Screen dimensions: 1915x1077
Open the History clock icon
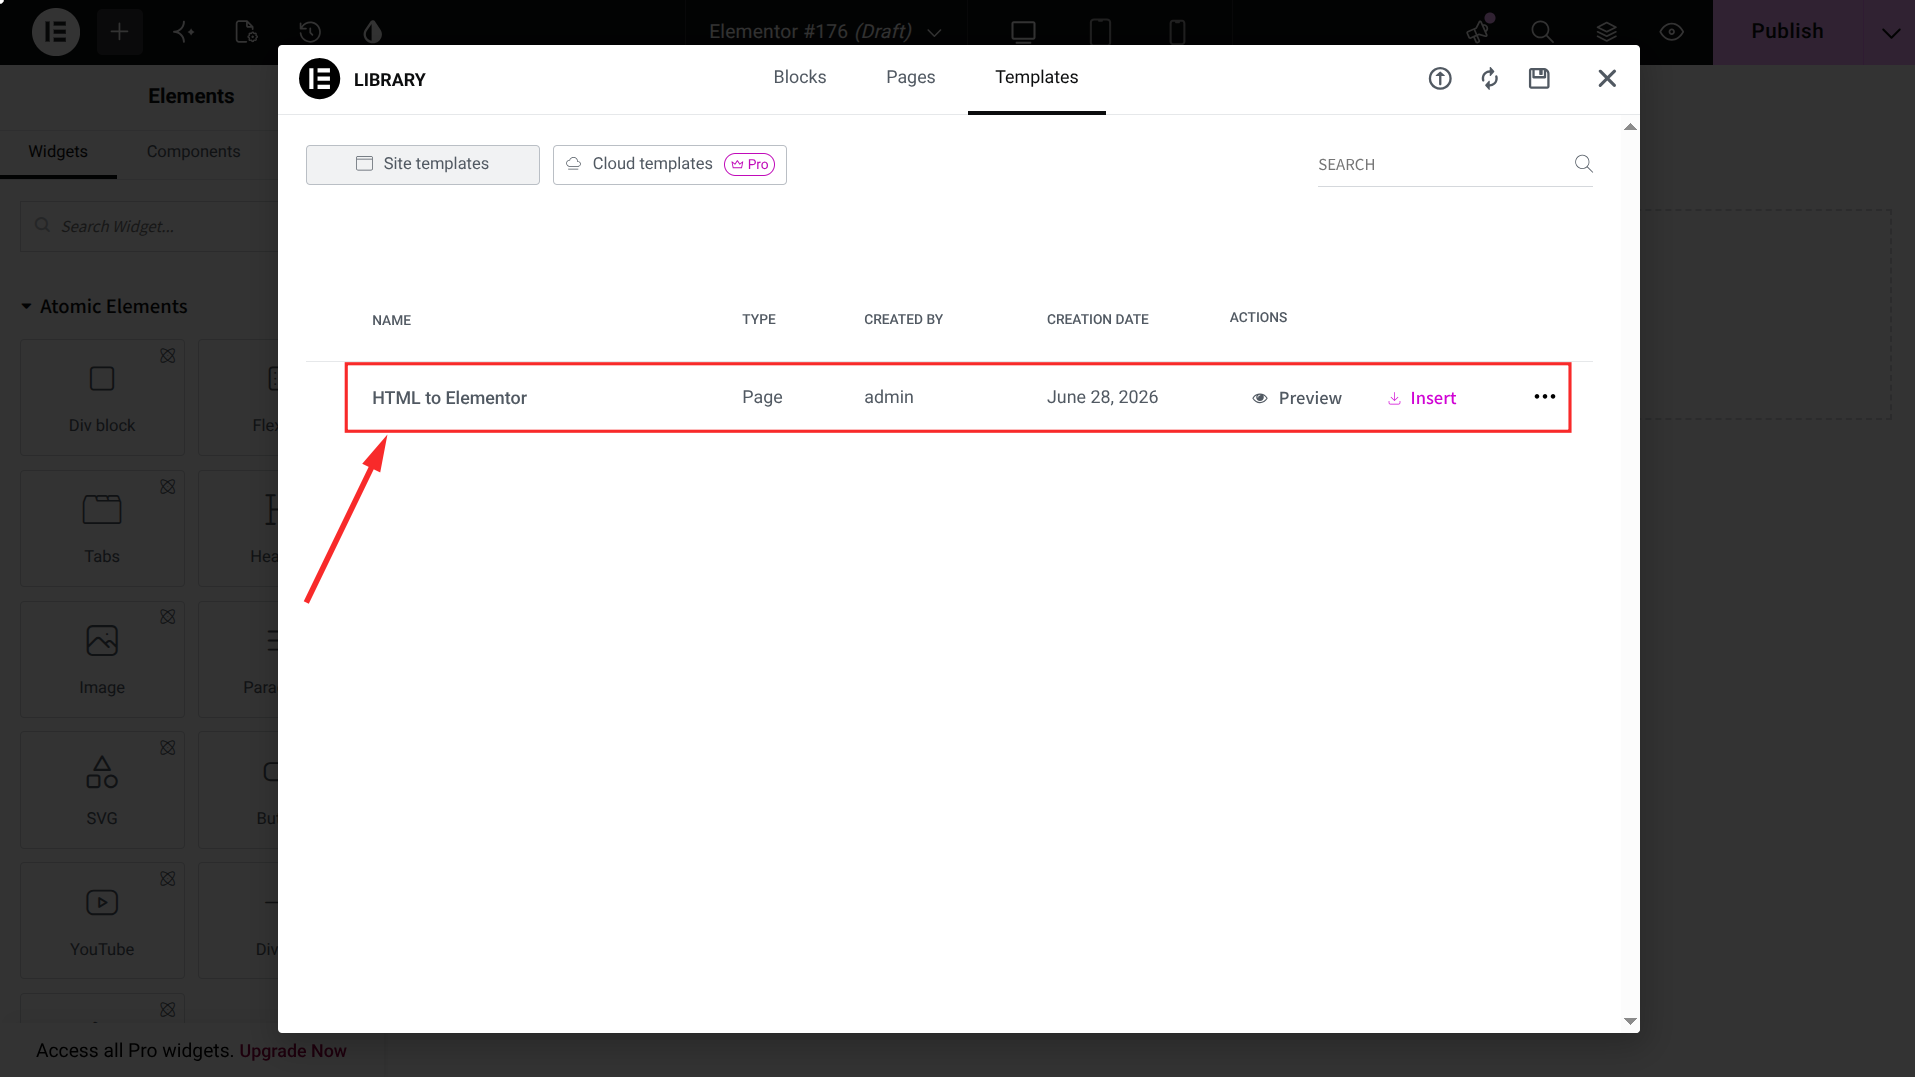pyautogui.click(x=310, y=32)
